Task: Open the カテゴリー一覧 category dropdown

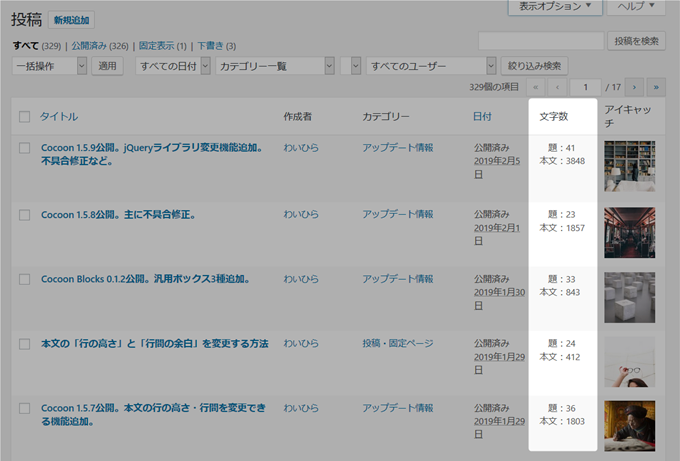Action: tap(275, 66)
